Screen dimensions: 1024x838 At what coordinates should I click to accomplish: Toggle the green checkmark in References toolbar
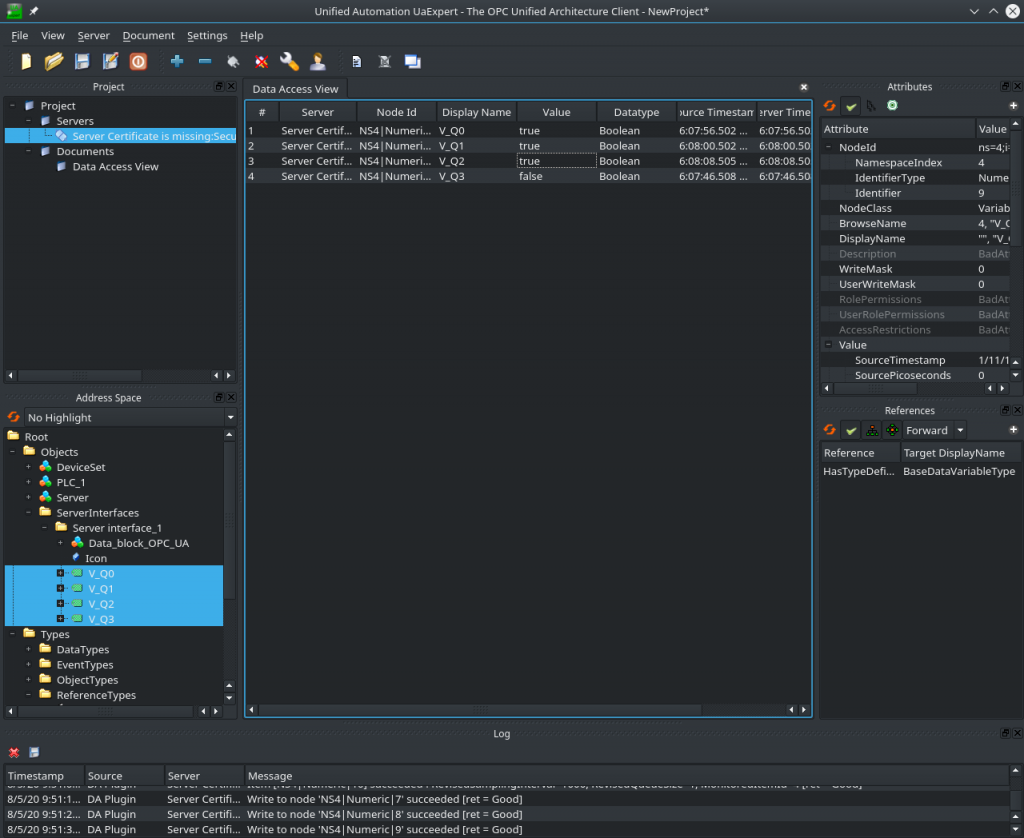(x=850, y=430)
